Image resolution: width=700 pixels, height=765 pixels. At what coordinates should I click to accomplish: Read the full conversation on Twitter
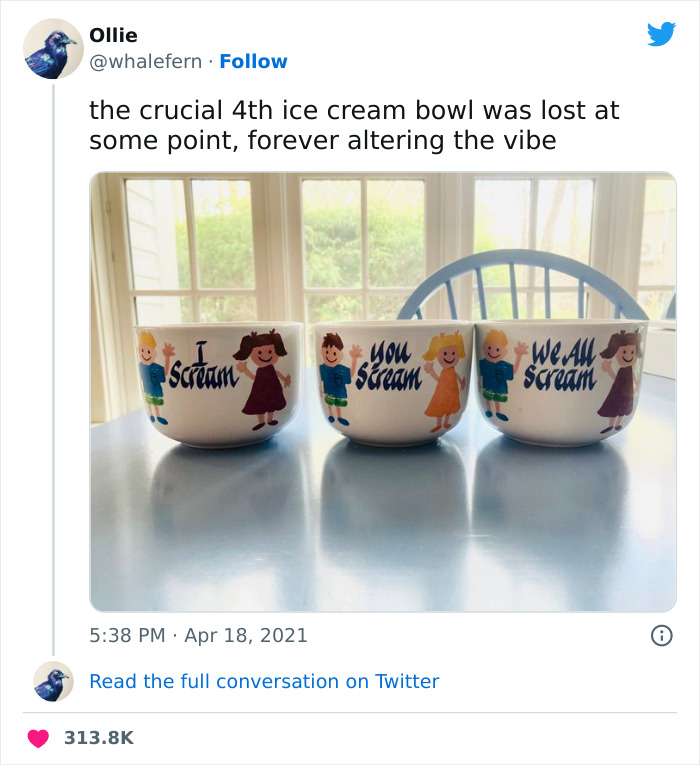tap(264, 681)
